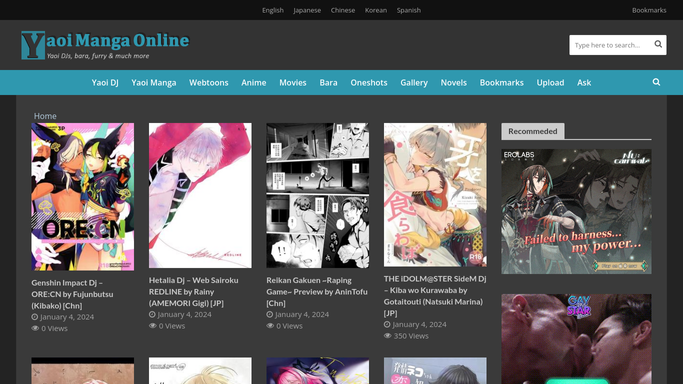Click the Genshin Impact Dj ORE:CN title
The width and height of the screenshot is (683, 384).
point(72,294)
